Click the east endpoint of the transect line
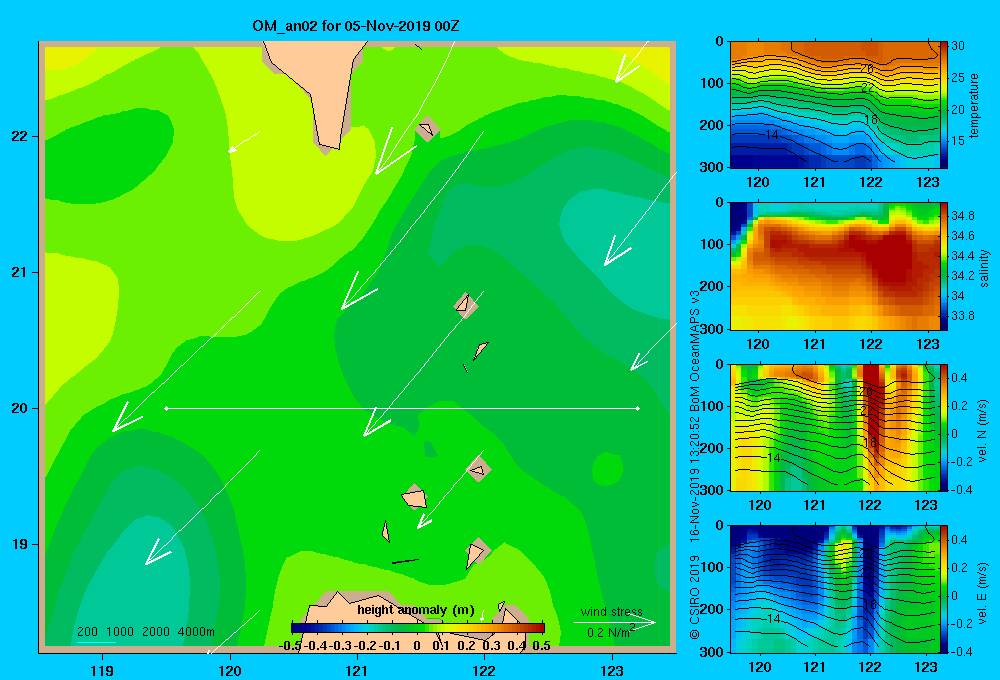The width and height of the screenshot is (1000, 680). [x=638, y=408]
